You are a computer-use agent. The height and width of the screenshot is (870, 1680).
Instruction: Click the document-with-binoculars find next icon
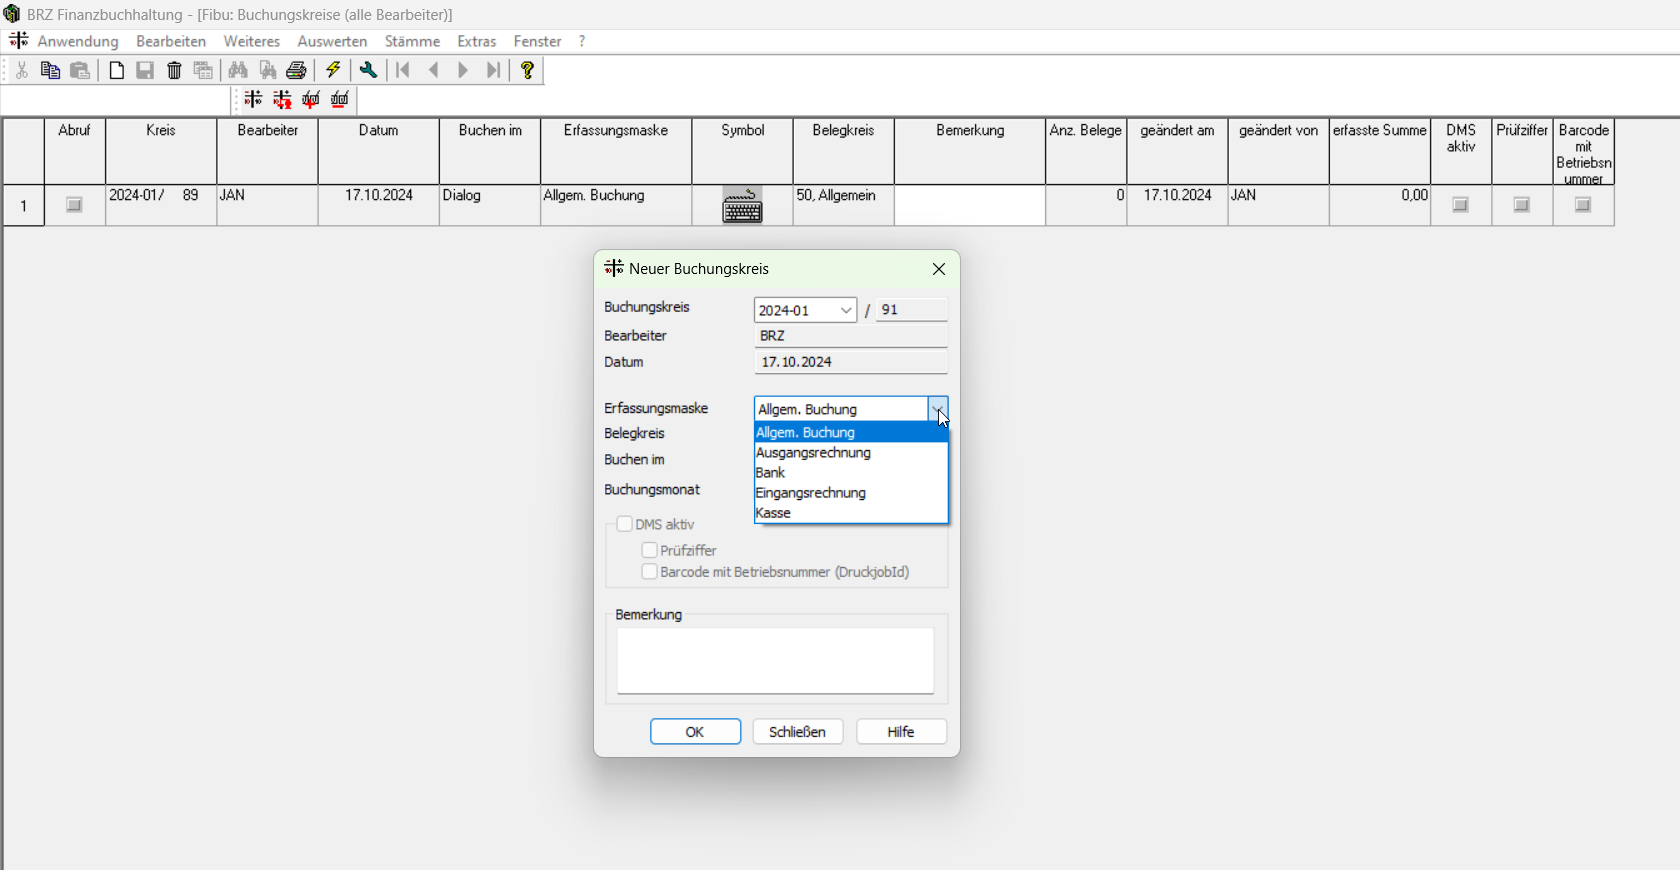(268, 71)
